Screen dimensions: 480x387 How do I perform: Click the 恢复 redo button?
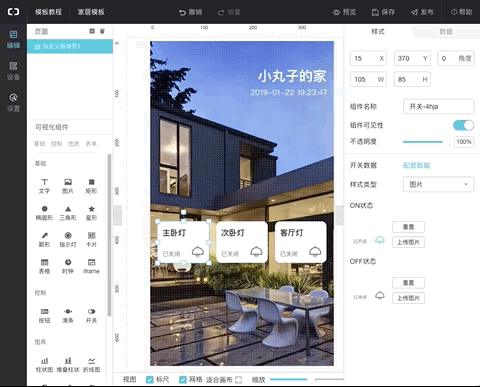pos(229,12)
